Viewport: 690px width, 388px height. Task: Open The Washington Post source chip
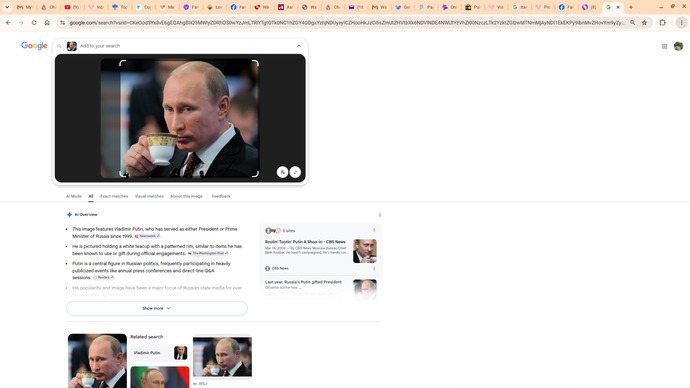208,253
